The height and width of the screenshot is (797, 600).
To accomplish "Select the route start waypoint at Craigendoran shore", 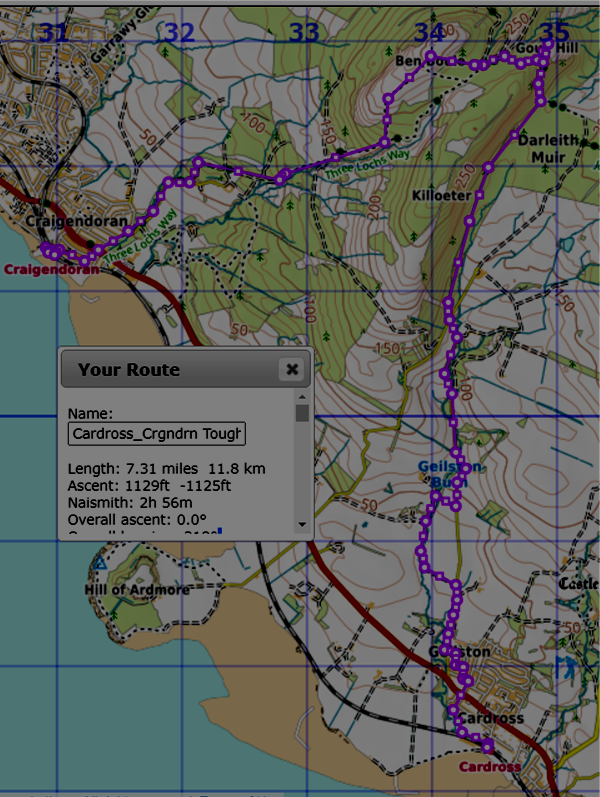I will [x=45, y=247].
